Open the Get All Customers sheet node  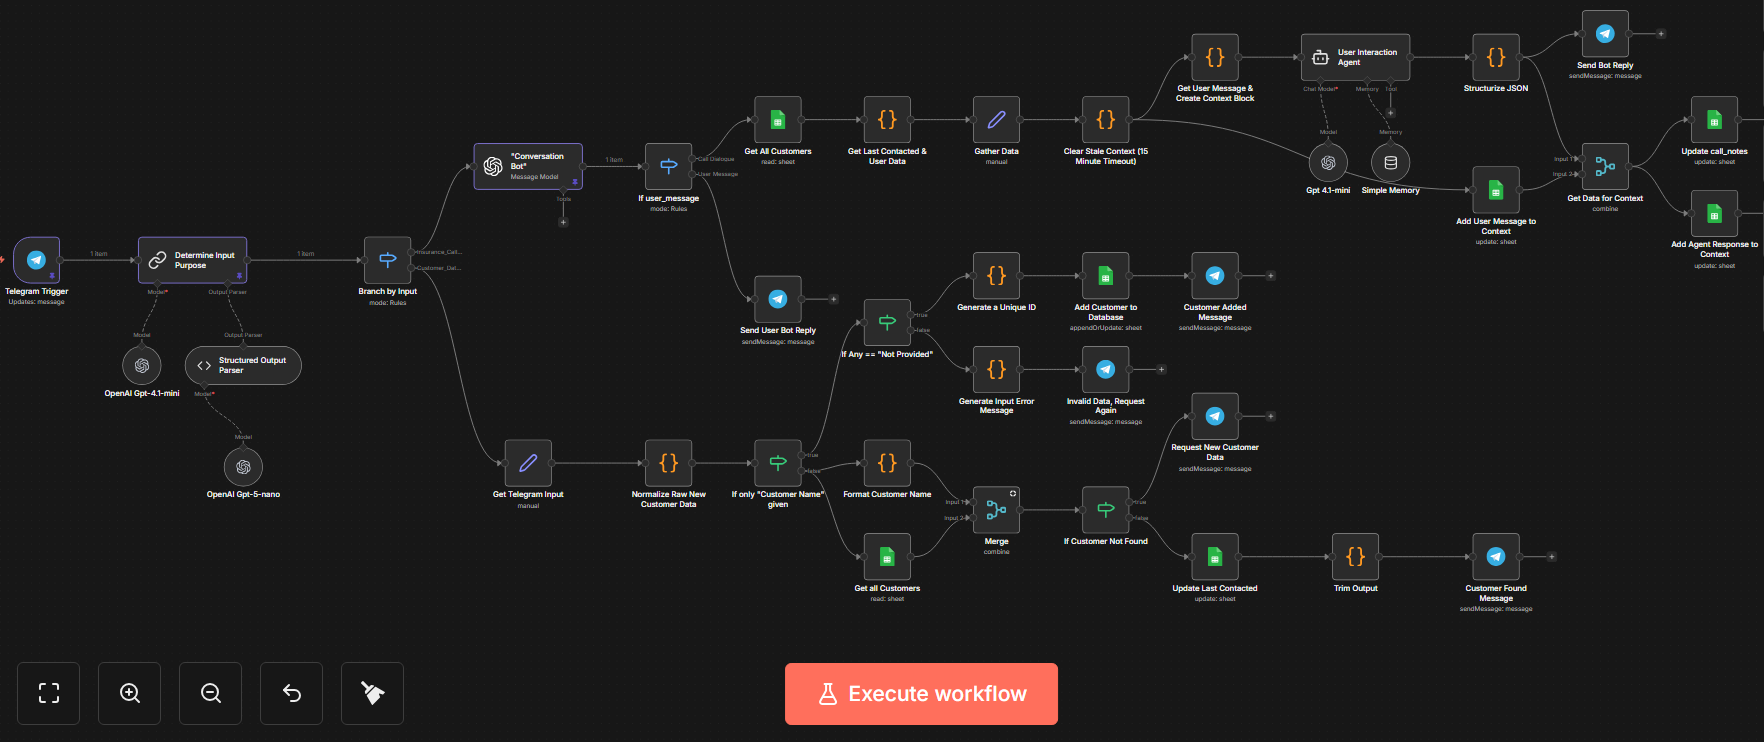coord(778,120)
